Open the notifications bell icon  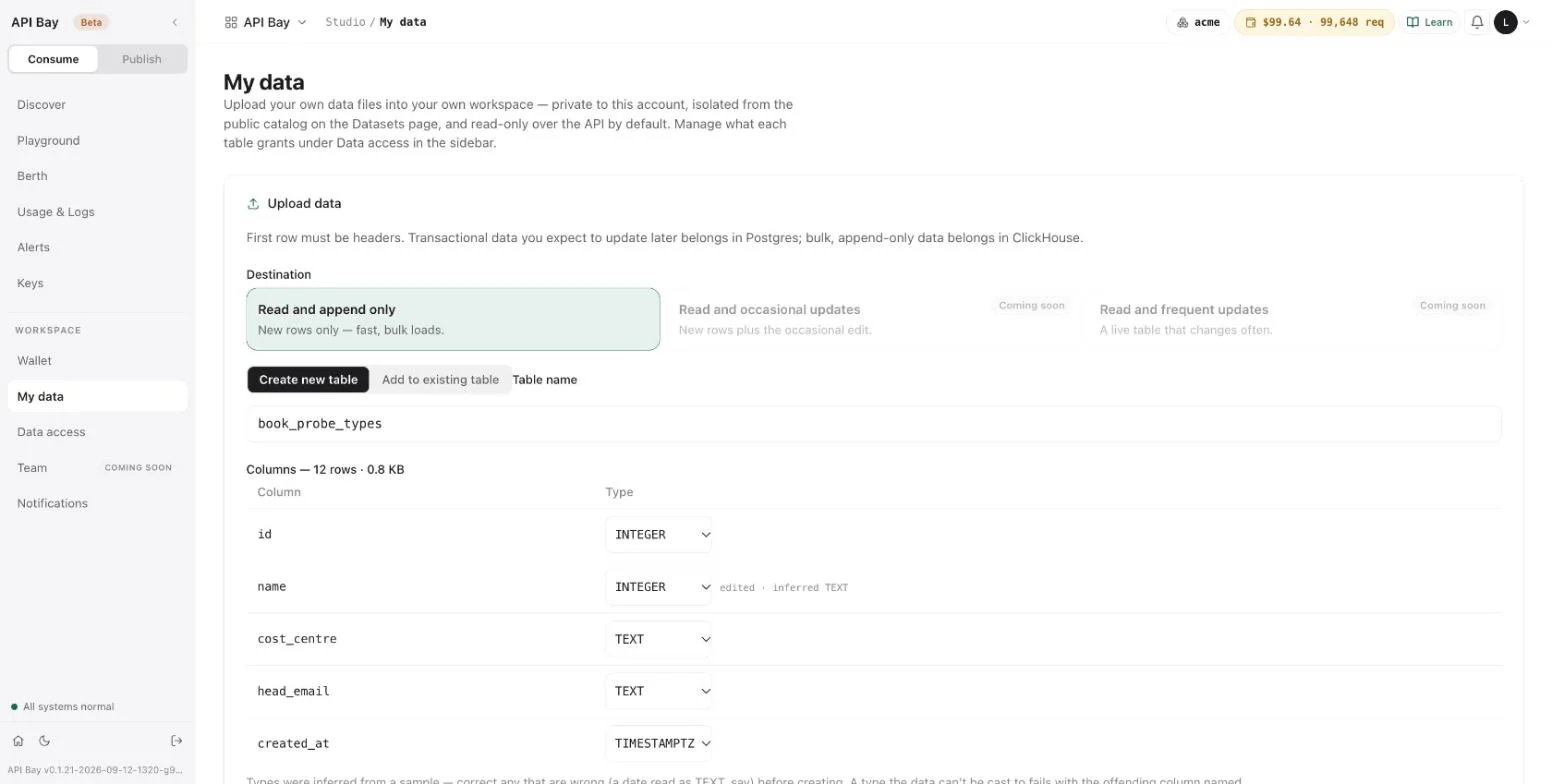pos(1477,22)
